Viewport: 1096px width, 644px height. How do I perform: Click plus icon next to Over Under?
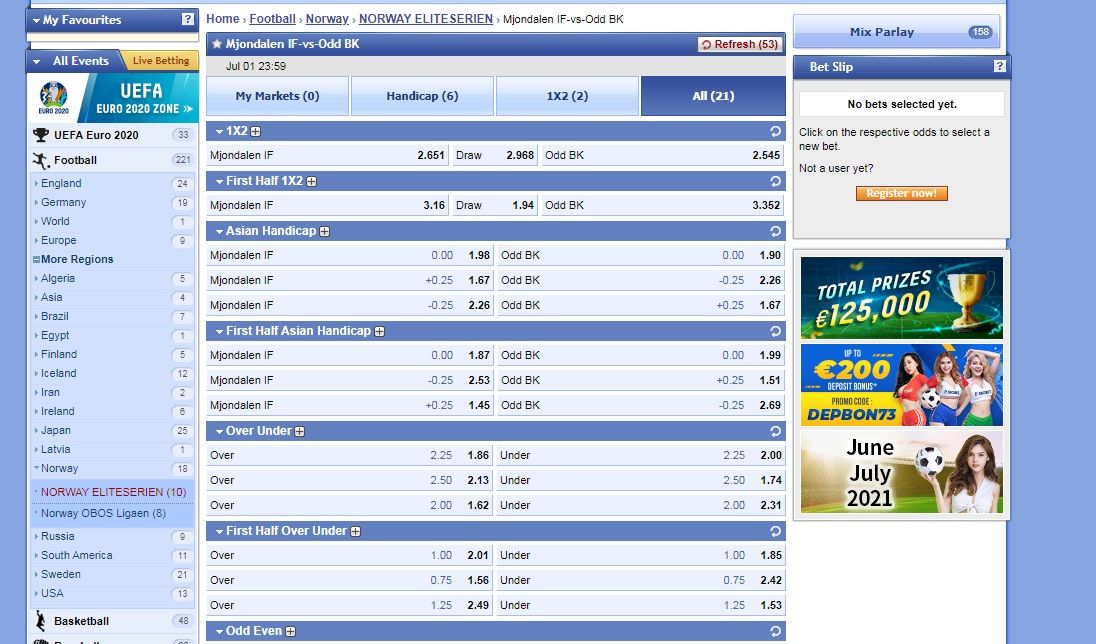299,432
